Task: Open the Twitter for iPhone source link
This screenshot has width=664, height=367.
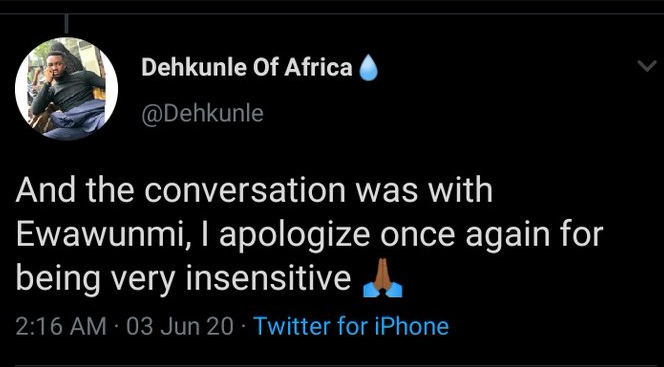Action: click(351, 326)
